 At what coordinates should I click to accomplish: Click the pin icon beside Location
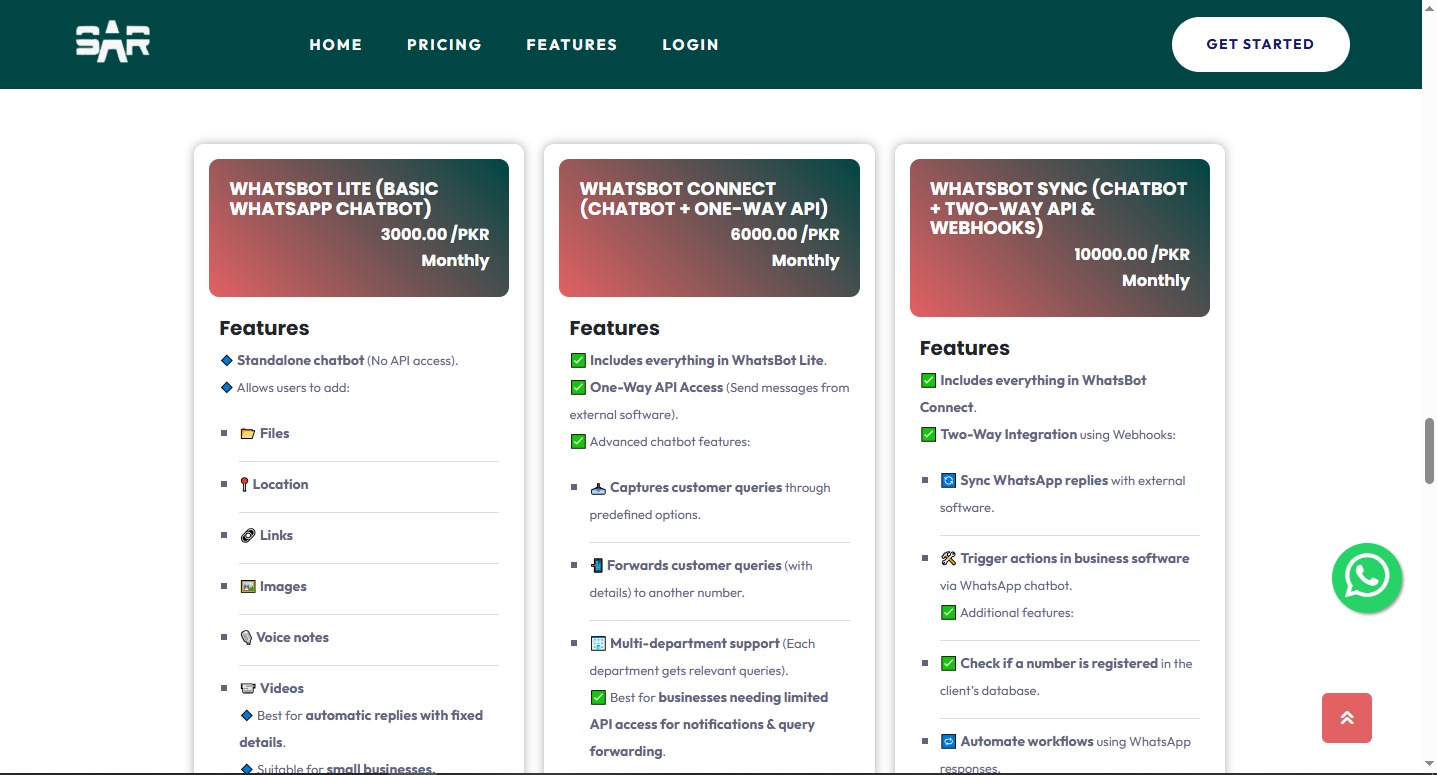244,484
